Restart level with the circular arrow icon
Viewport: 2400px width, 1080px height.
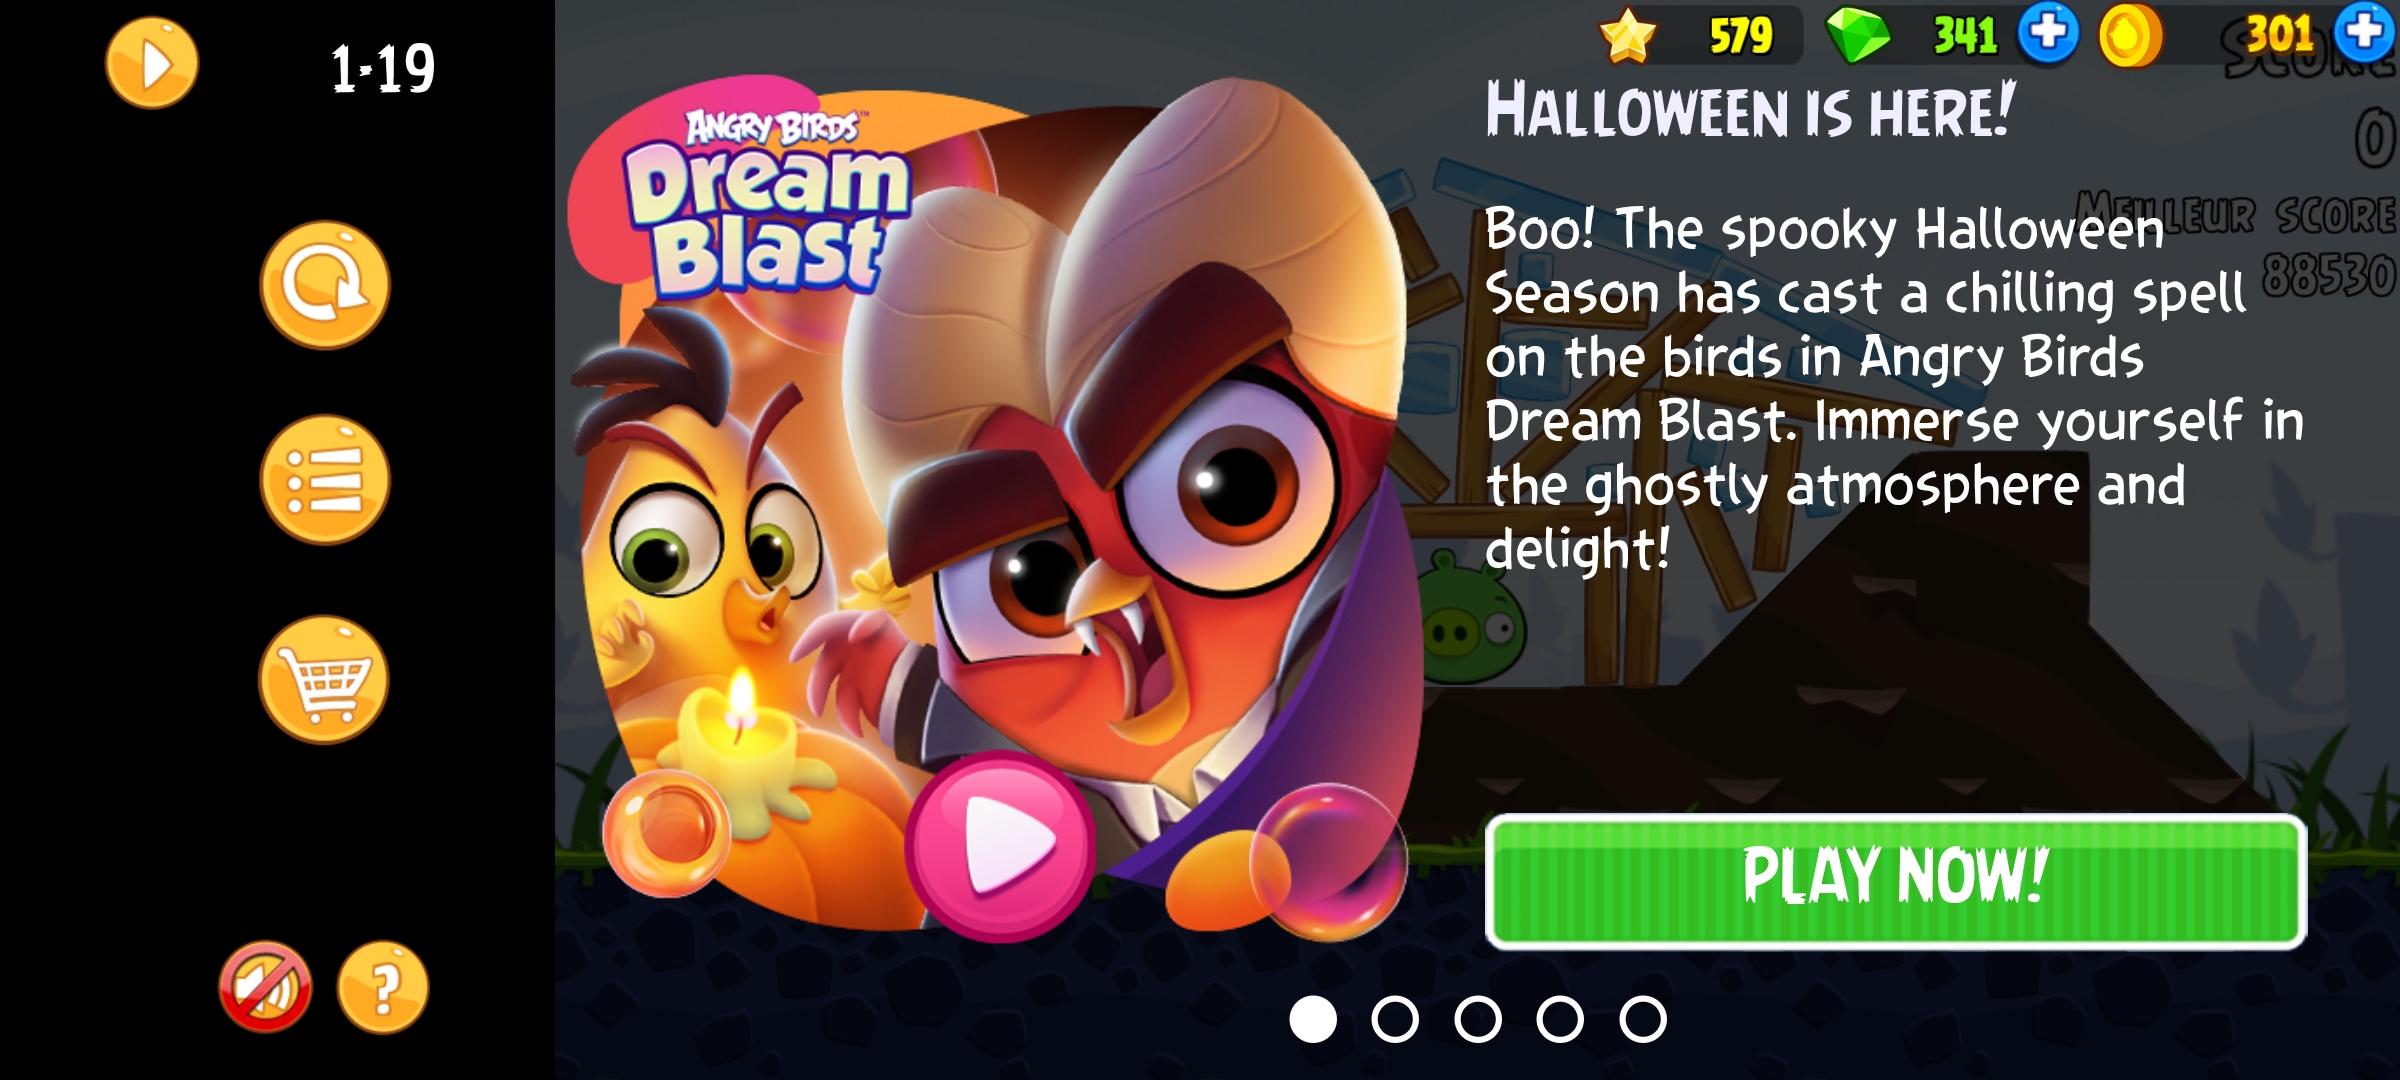325,285
